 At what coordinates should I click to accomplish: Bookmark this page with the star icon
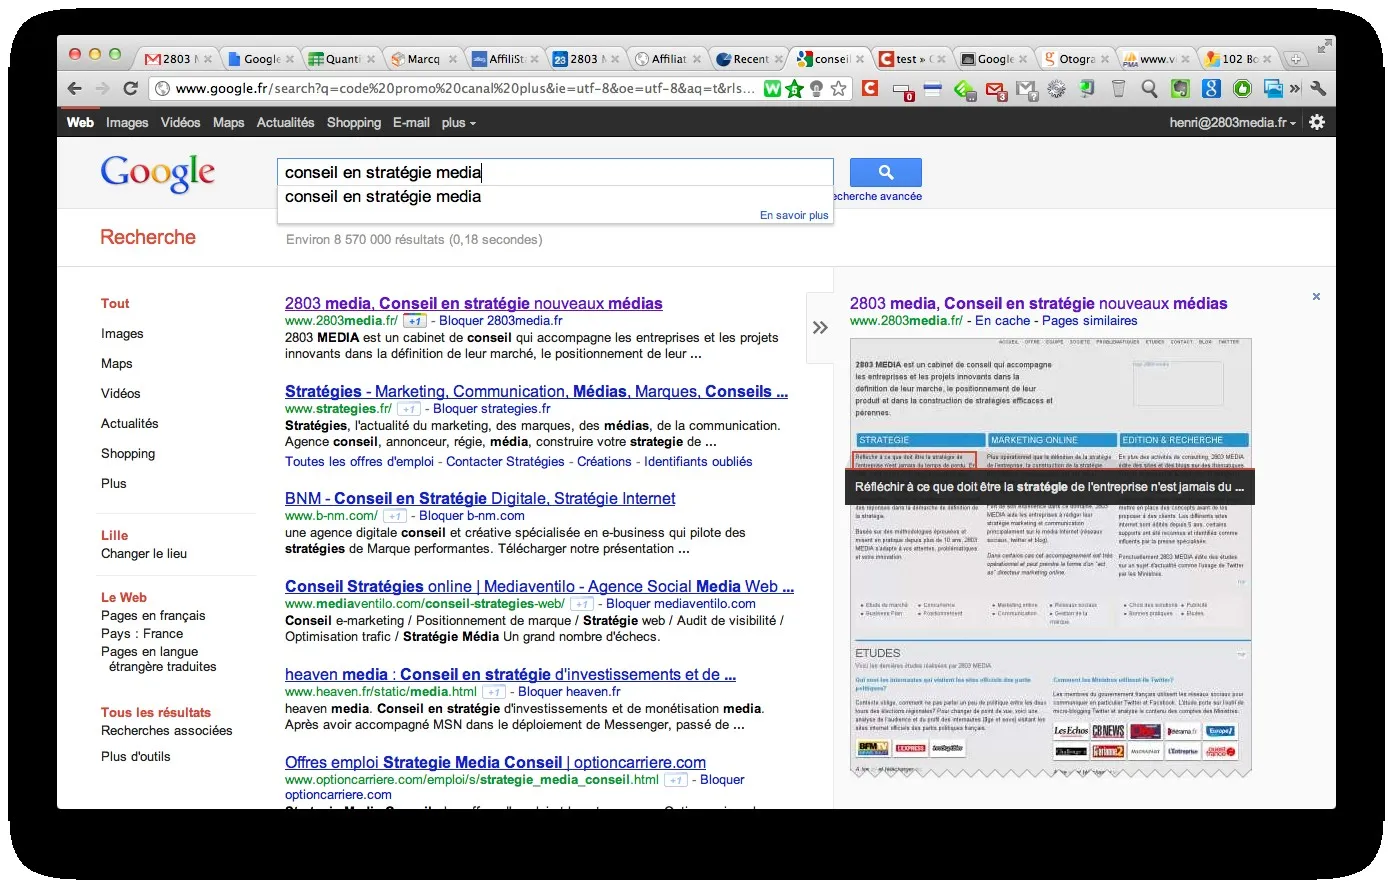click(838, 89)
